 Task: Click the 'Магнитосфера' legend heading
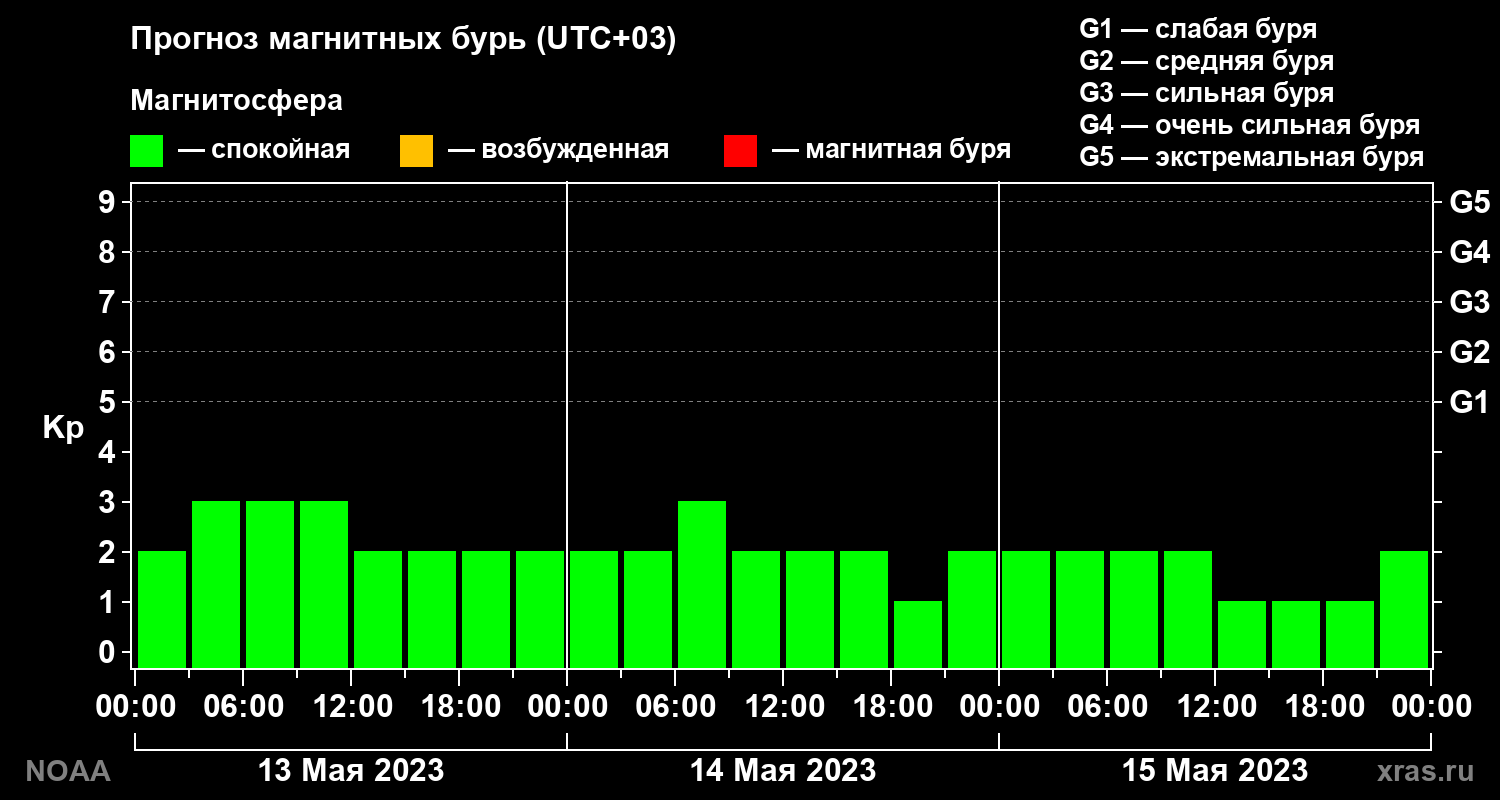(236, 101)
